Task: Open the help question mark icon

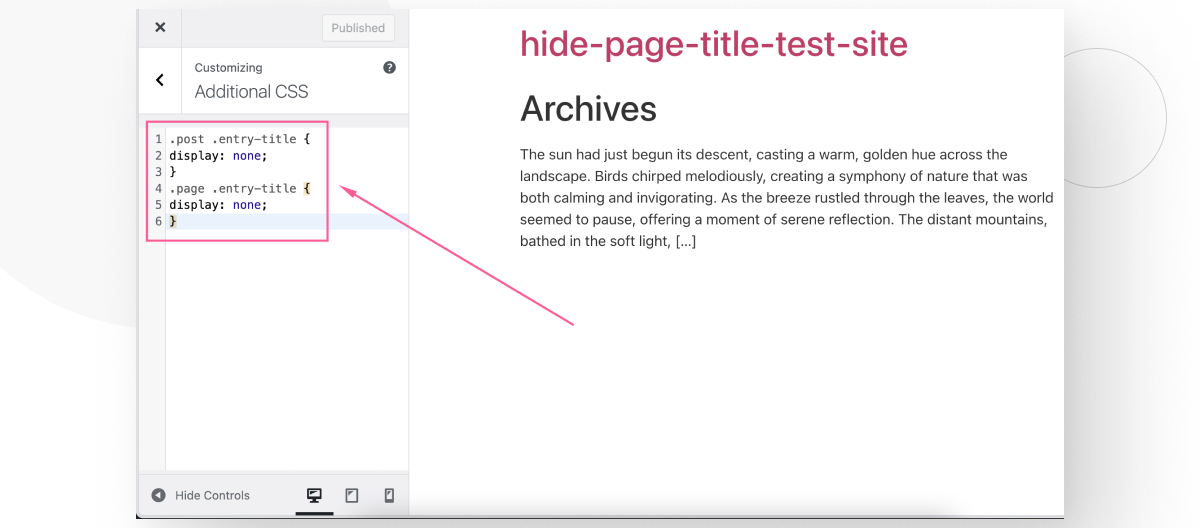Action: coord(389,68)
